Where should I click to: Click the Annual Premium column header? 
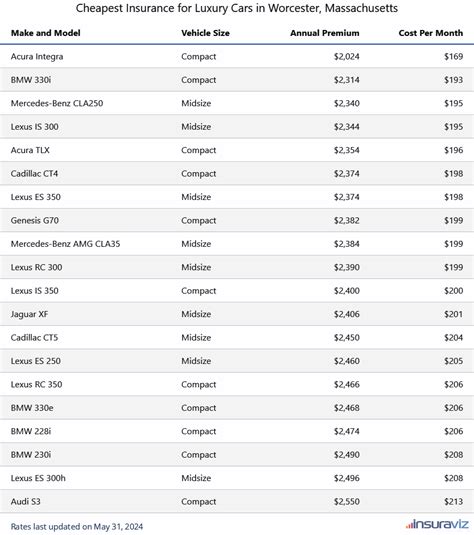pos(325,33)
